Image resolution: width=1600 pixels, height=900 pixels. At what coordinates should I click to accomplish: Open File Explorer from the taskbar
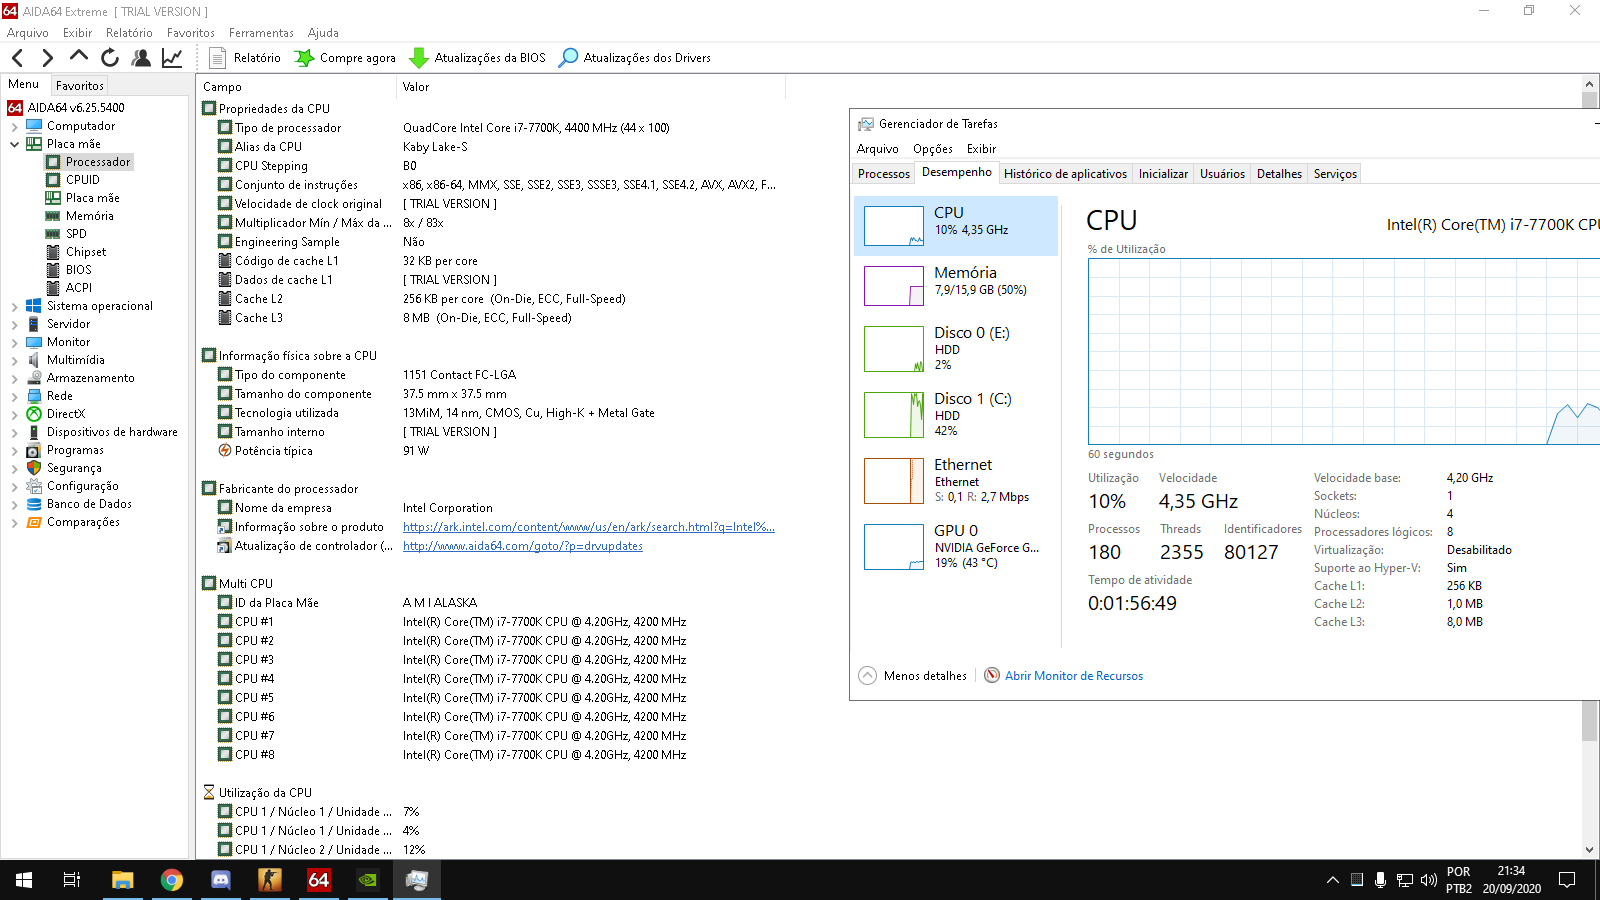point(122,880)
